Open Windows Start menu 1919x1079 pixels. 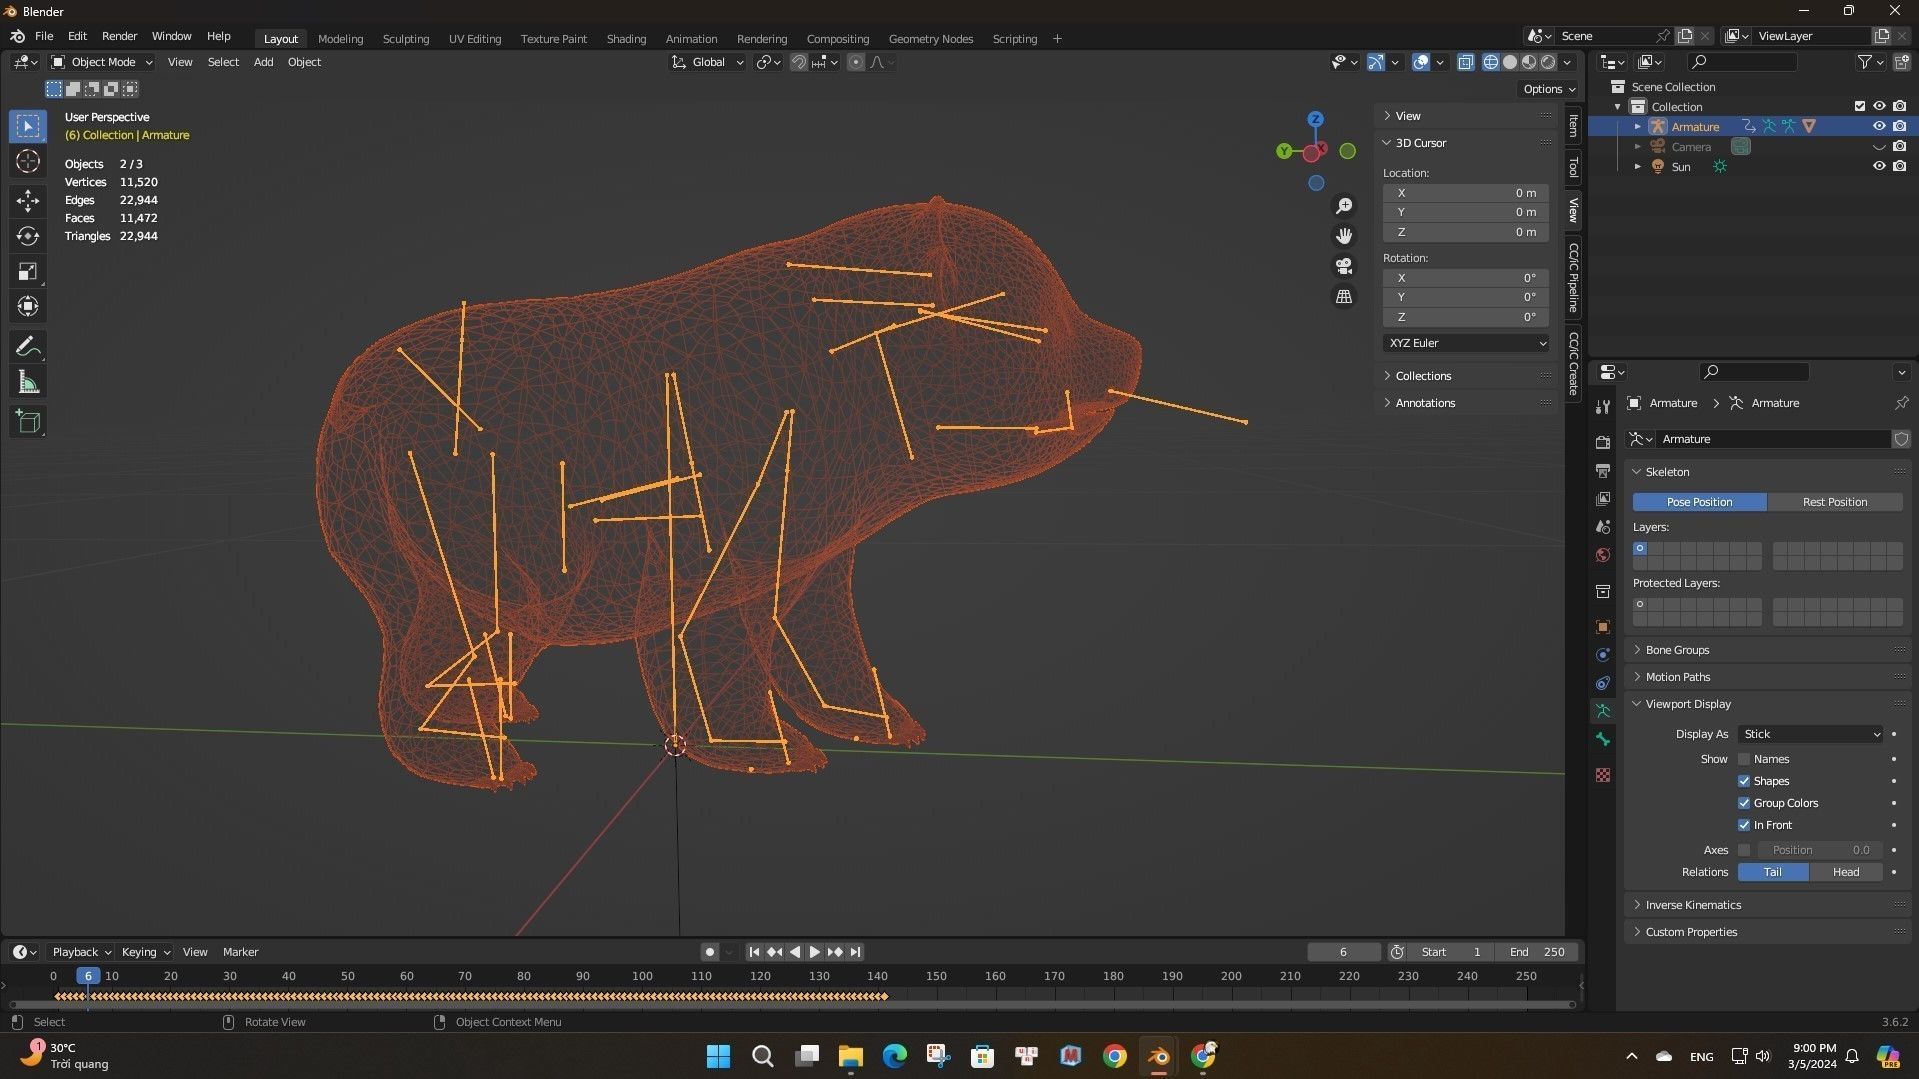718,1056
